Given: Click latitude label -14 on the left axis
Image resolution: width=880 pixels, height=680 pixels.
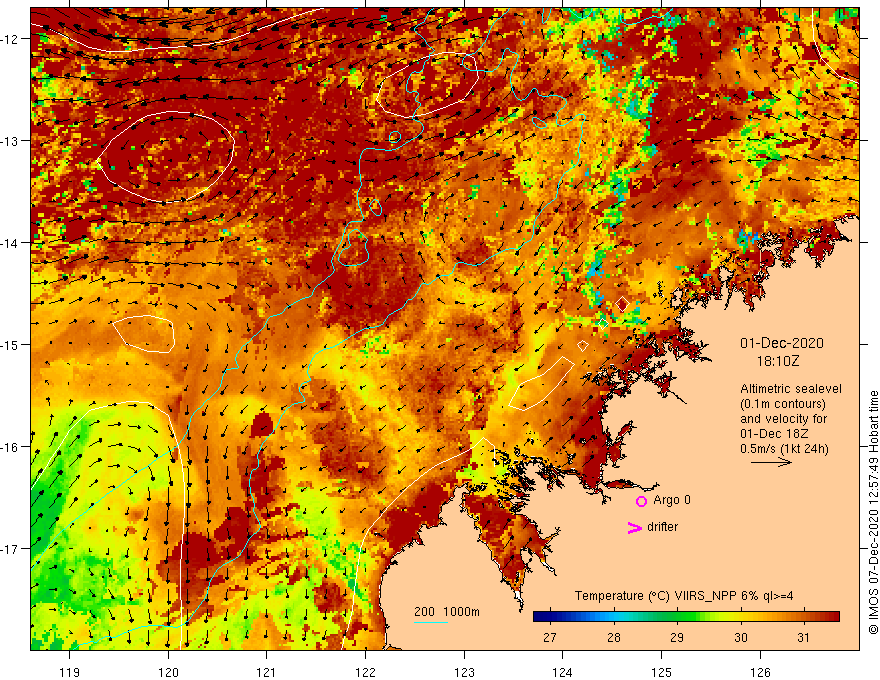Looking at the screenshot, I should pyautogui.click(x=10, y=243).
